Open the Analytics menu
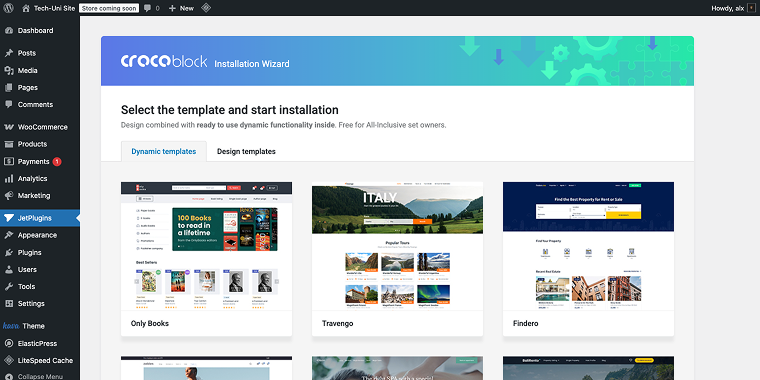The height and width of the screenshot is (380, 760). 40,178
